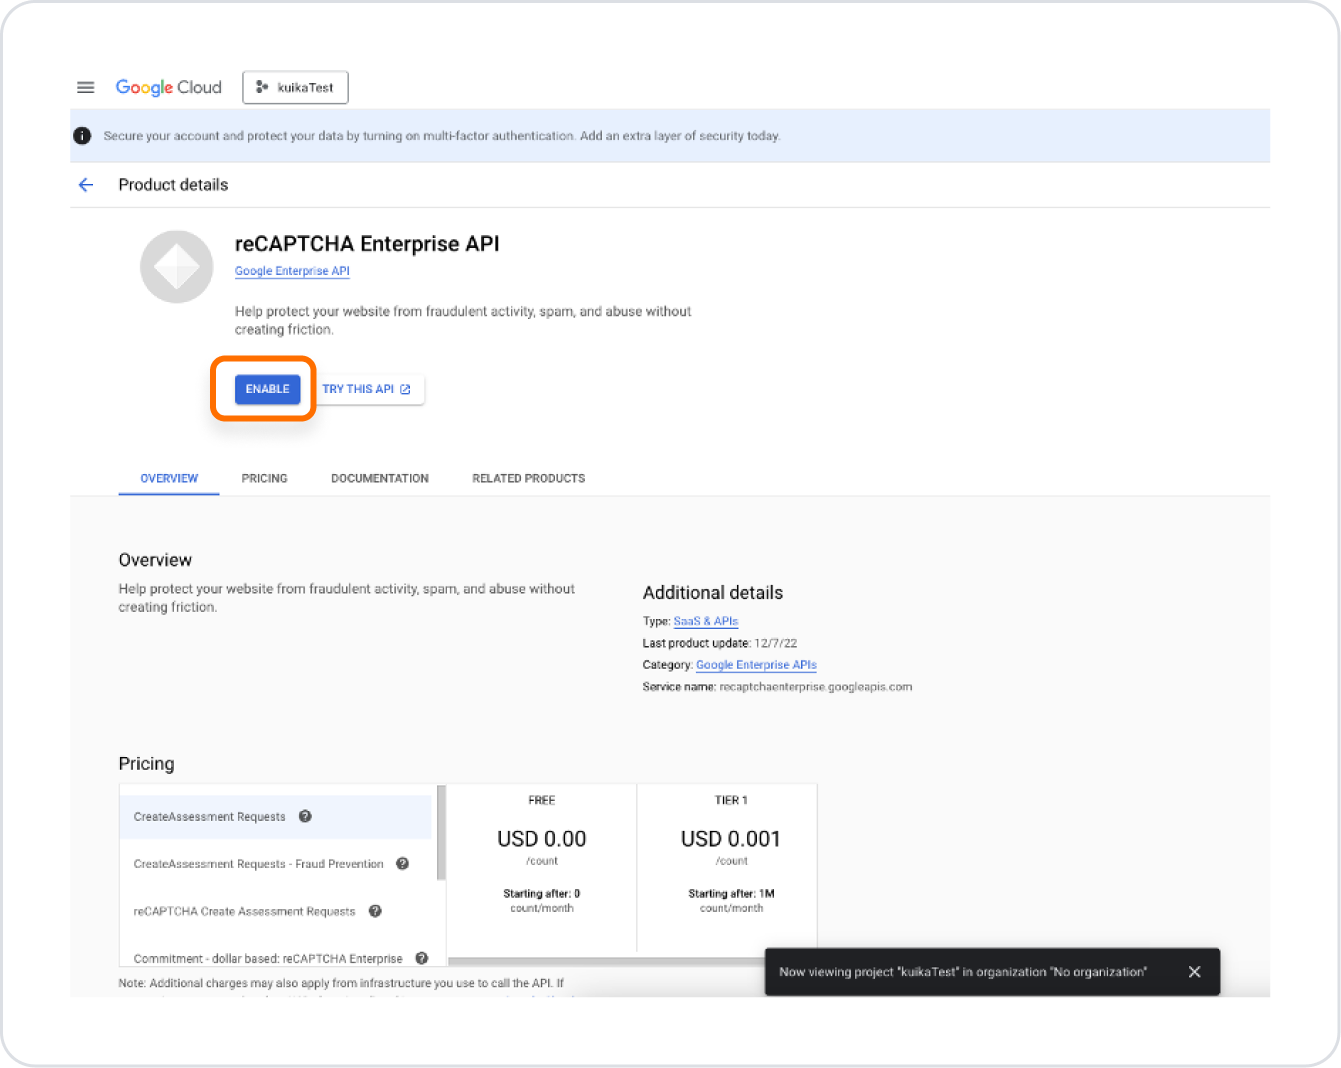Click the help icon beside Fraud Prevention
The width and height of the screenshot is (1341, 1068).
pyautogui.click(x=402, y=863)
